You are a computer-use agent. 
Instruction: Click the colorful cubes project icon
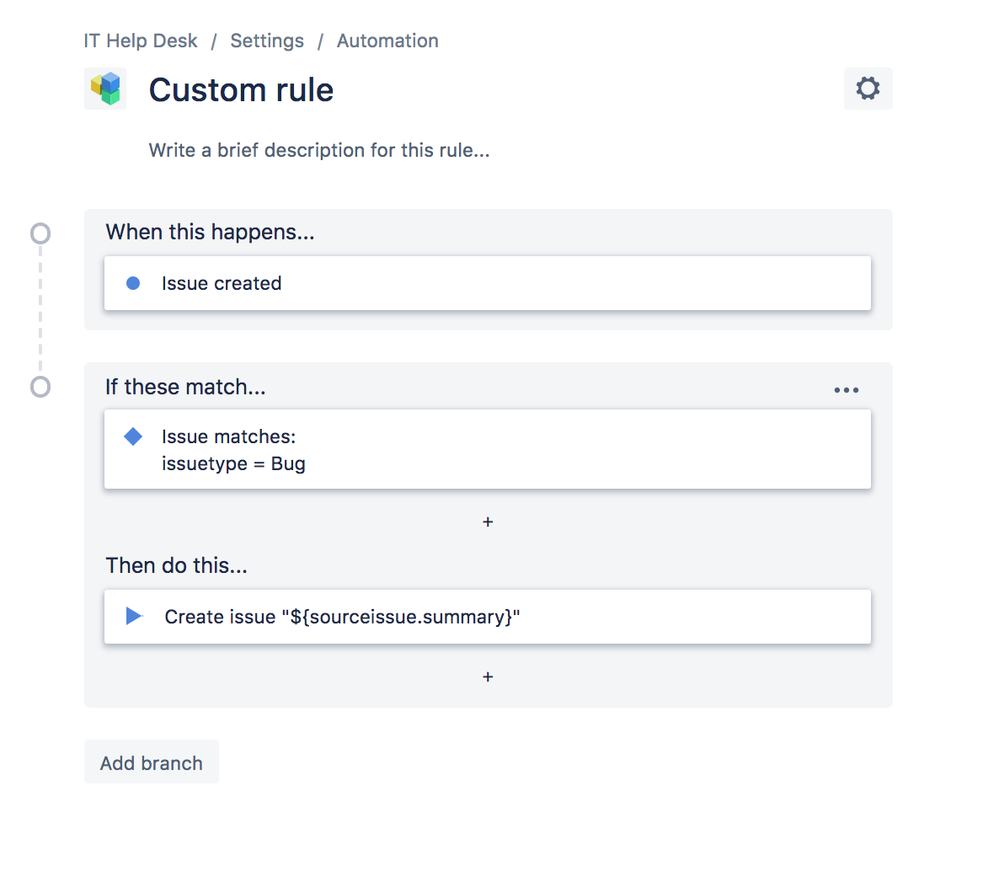tap(105, 88)
